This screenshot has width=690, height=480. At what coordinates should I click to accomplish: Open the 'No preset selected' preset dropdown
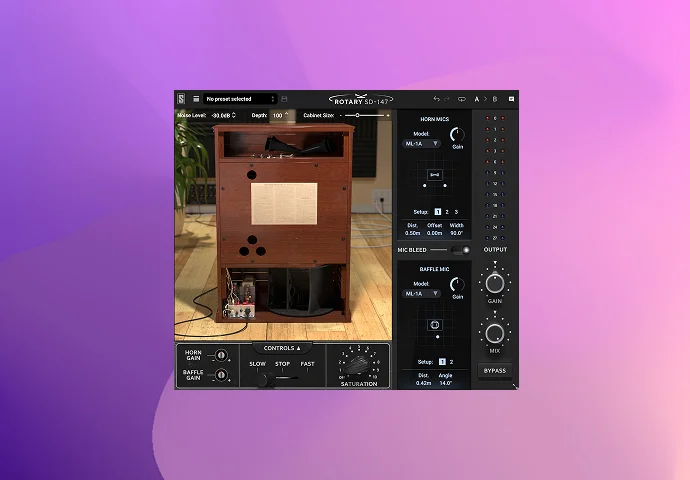pyautogui.click(x=240, y=99)
